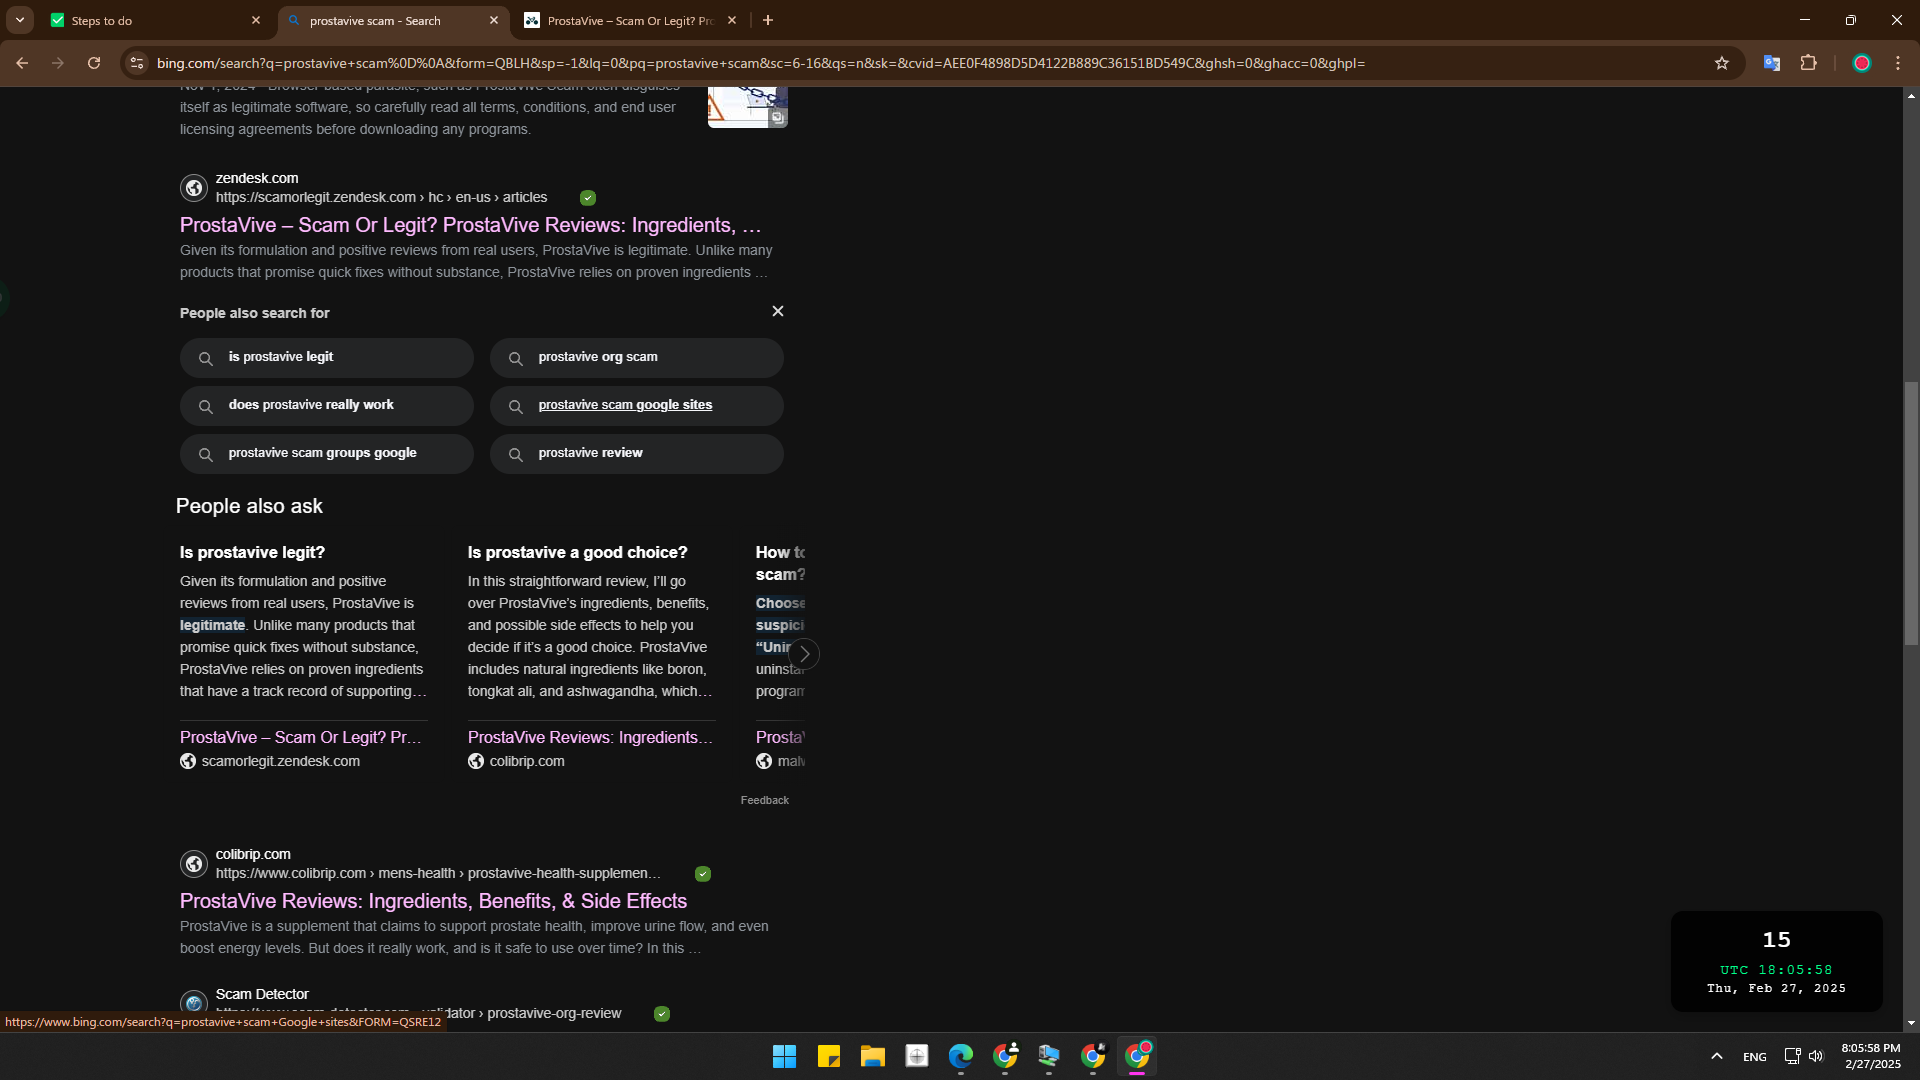This screenshot has width=1920, height=1080.
Task: Open the Chrome three-dot menu
Action: pos(1898,63)
